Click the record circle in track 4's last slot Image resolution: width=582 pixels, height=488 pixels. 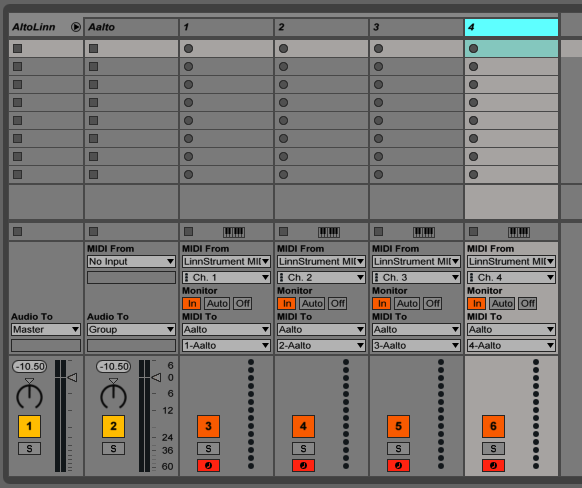(474, 174)
